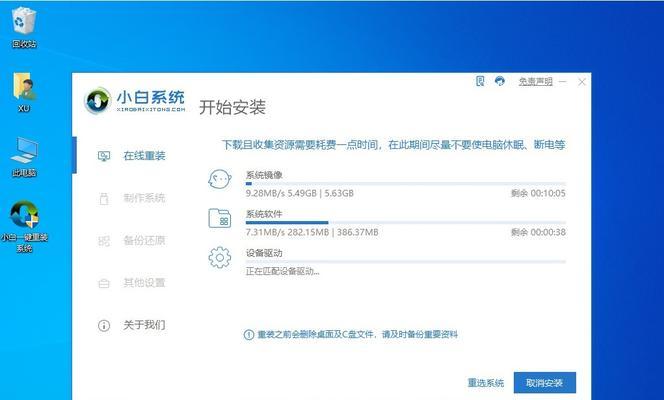Click the 9.28MB/s 5.49GB | 5.63GB text
Viewport: 664px width, 400px height.
point(299,193)
